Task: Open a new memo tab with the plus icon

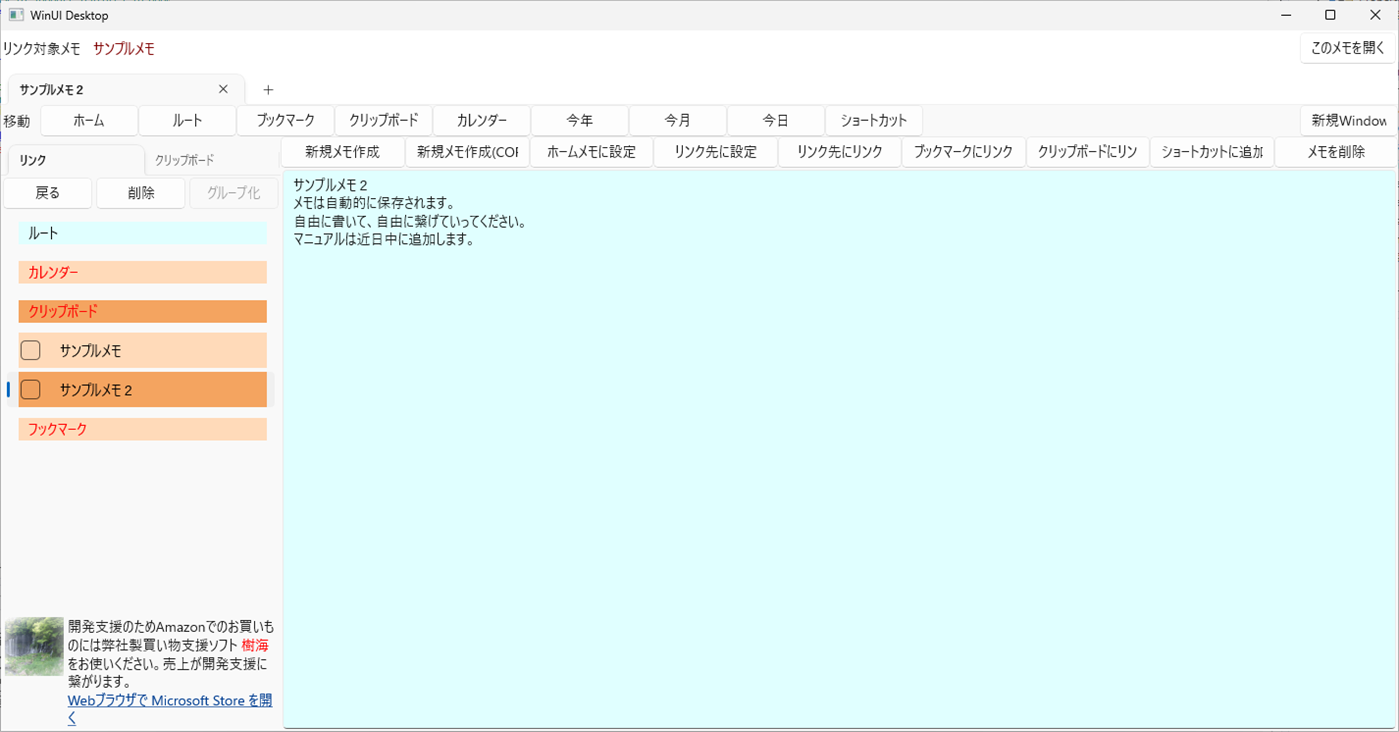Action: coord(268,89)
